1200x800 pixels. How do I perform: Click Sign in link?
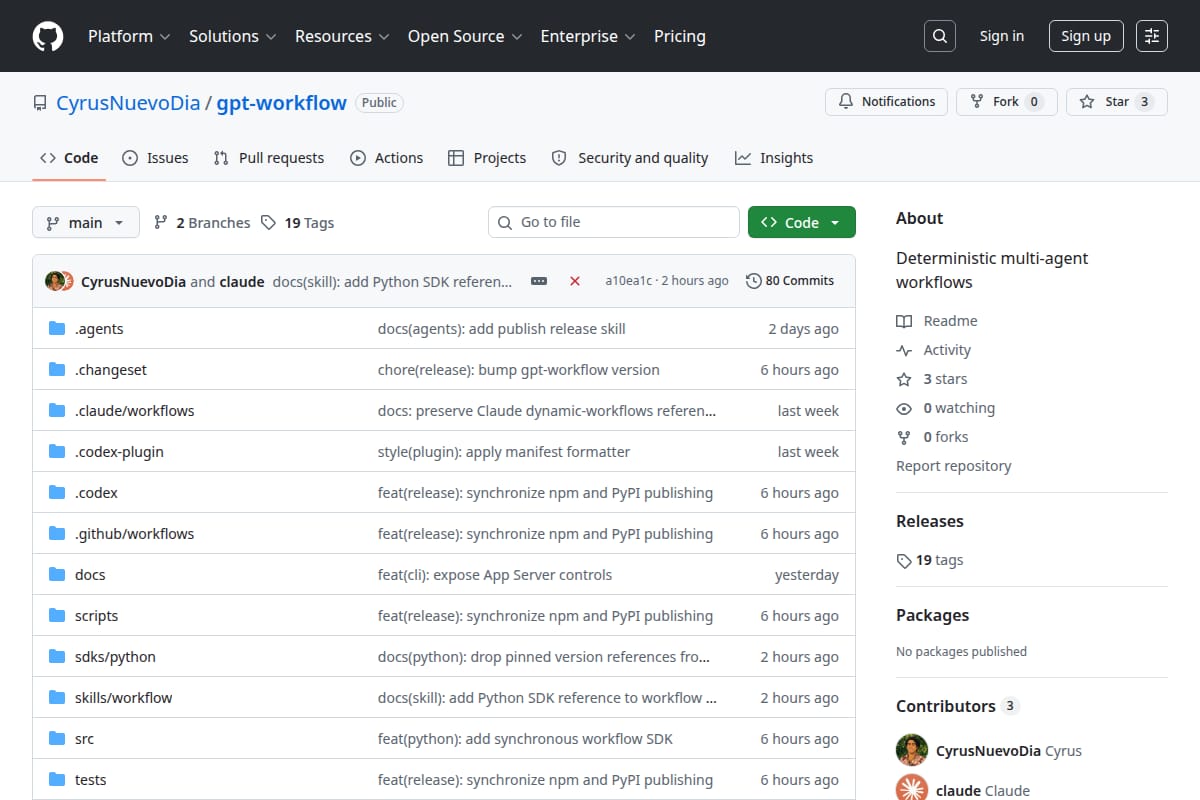(1002, 36)
